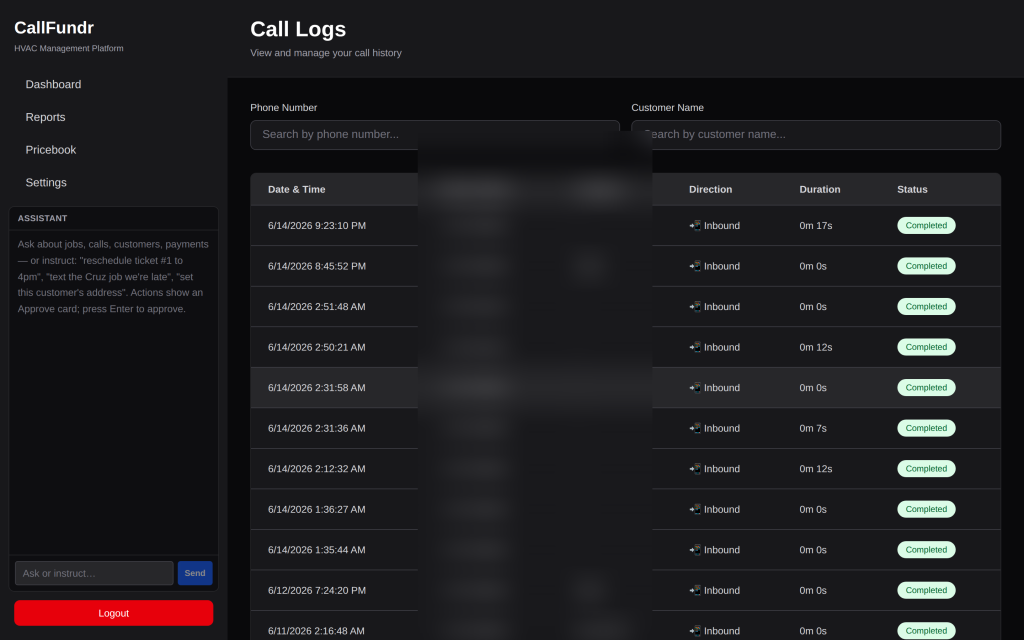Select timestamp 6/14/2026 1:36:27 AM

[x=317, y=509]
